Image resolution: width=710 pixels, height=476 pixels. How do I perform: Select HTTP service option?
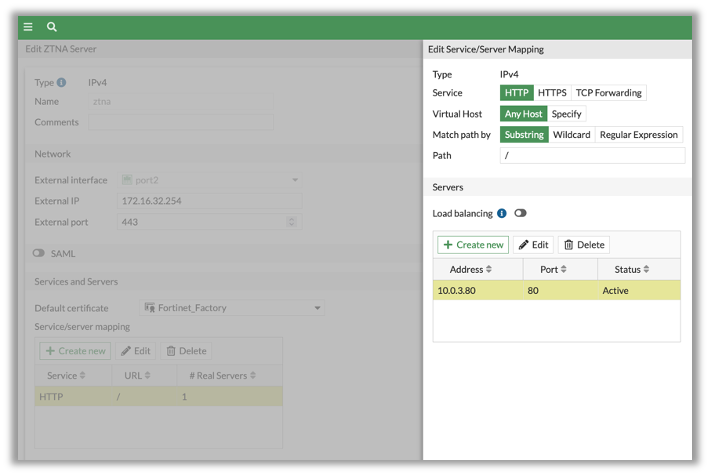(517, 93)
